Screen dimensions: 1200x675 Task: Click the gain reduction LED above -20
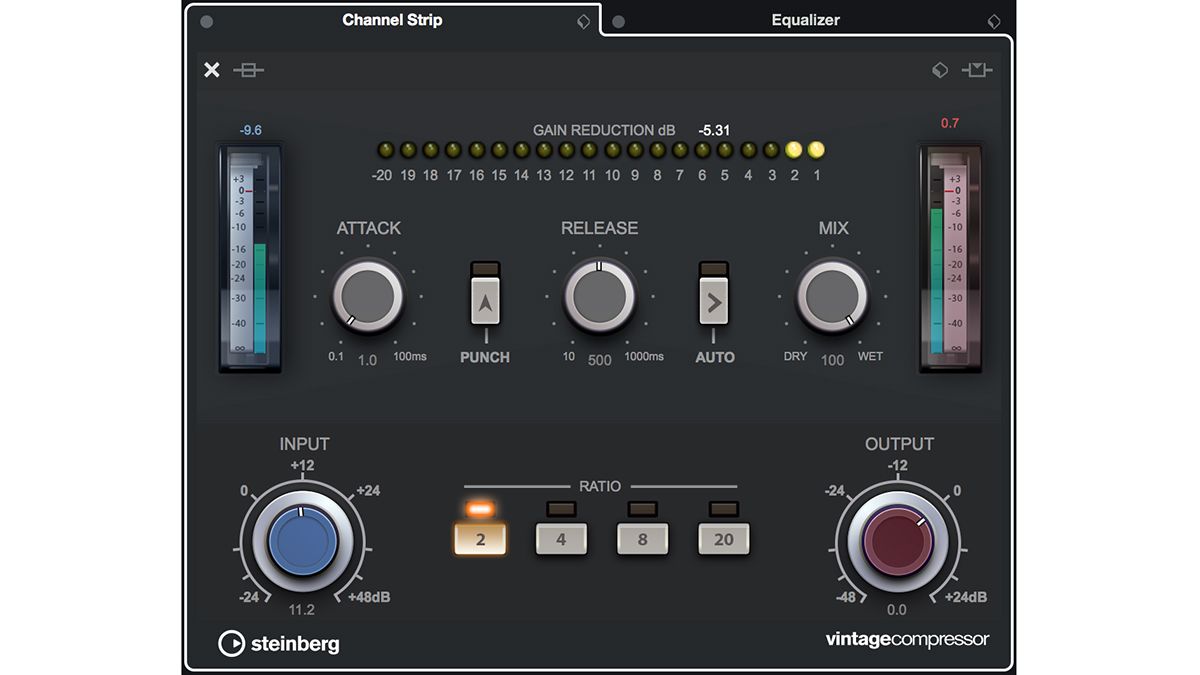[x=385, y=150]
